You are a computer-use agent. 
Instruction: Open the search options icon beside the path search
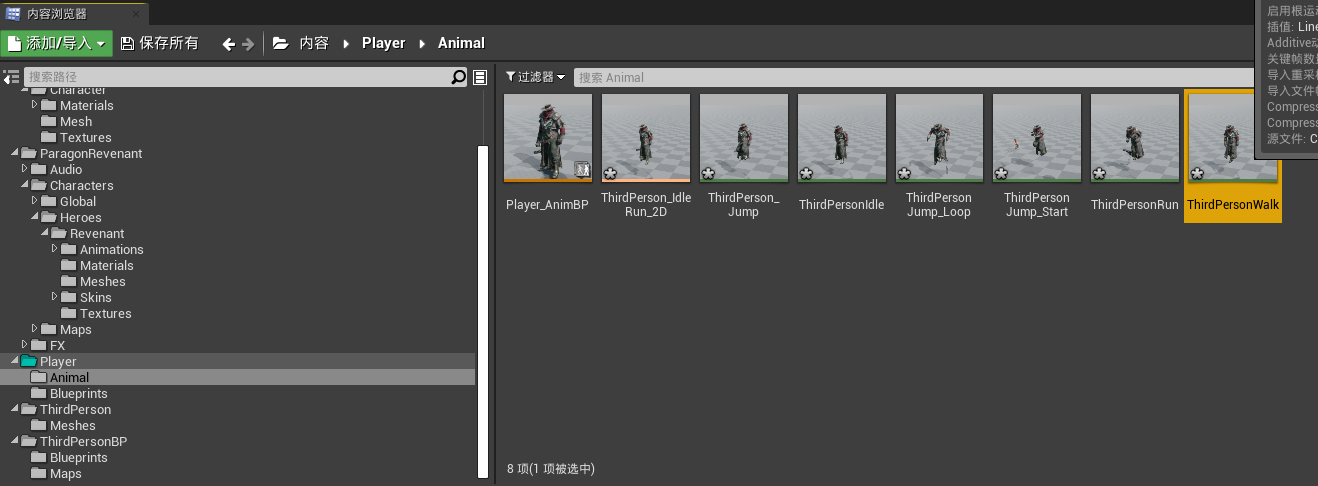pyautogui.click(x=480, y=77)
